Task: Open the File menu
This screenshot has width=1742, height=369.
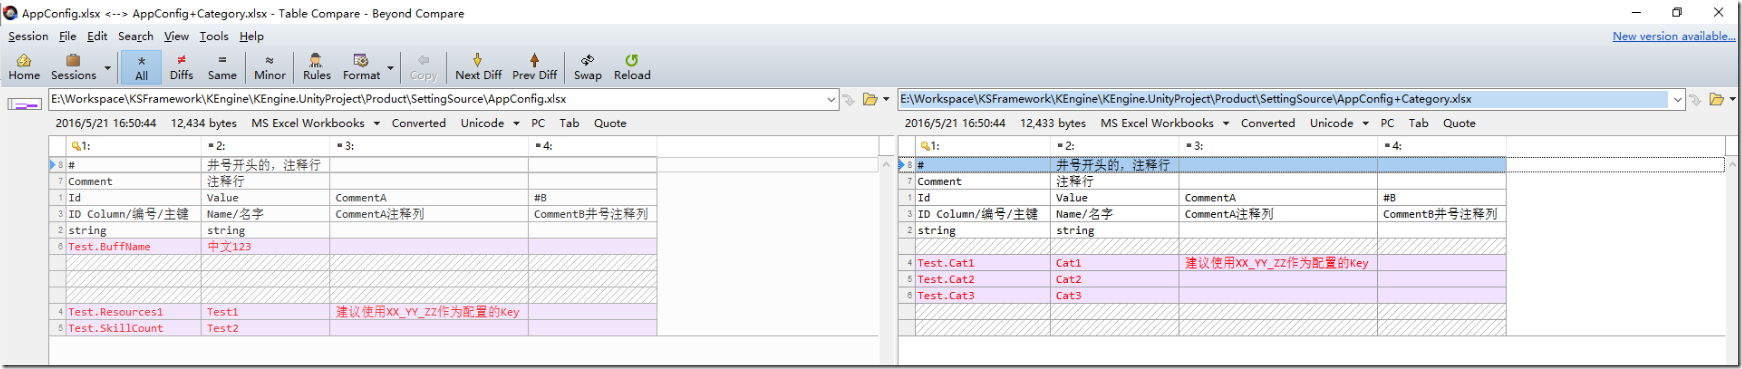Action: [67, 36]
